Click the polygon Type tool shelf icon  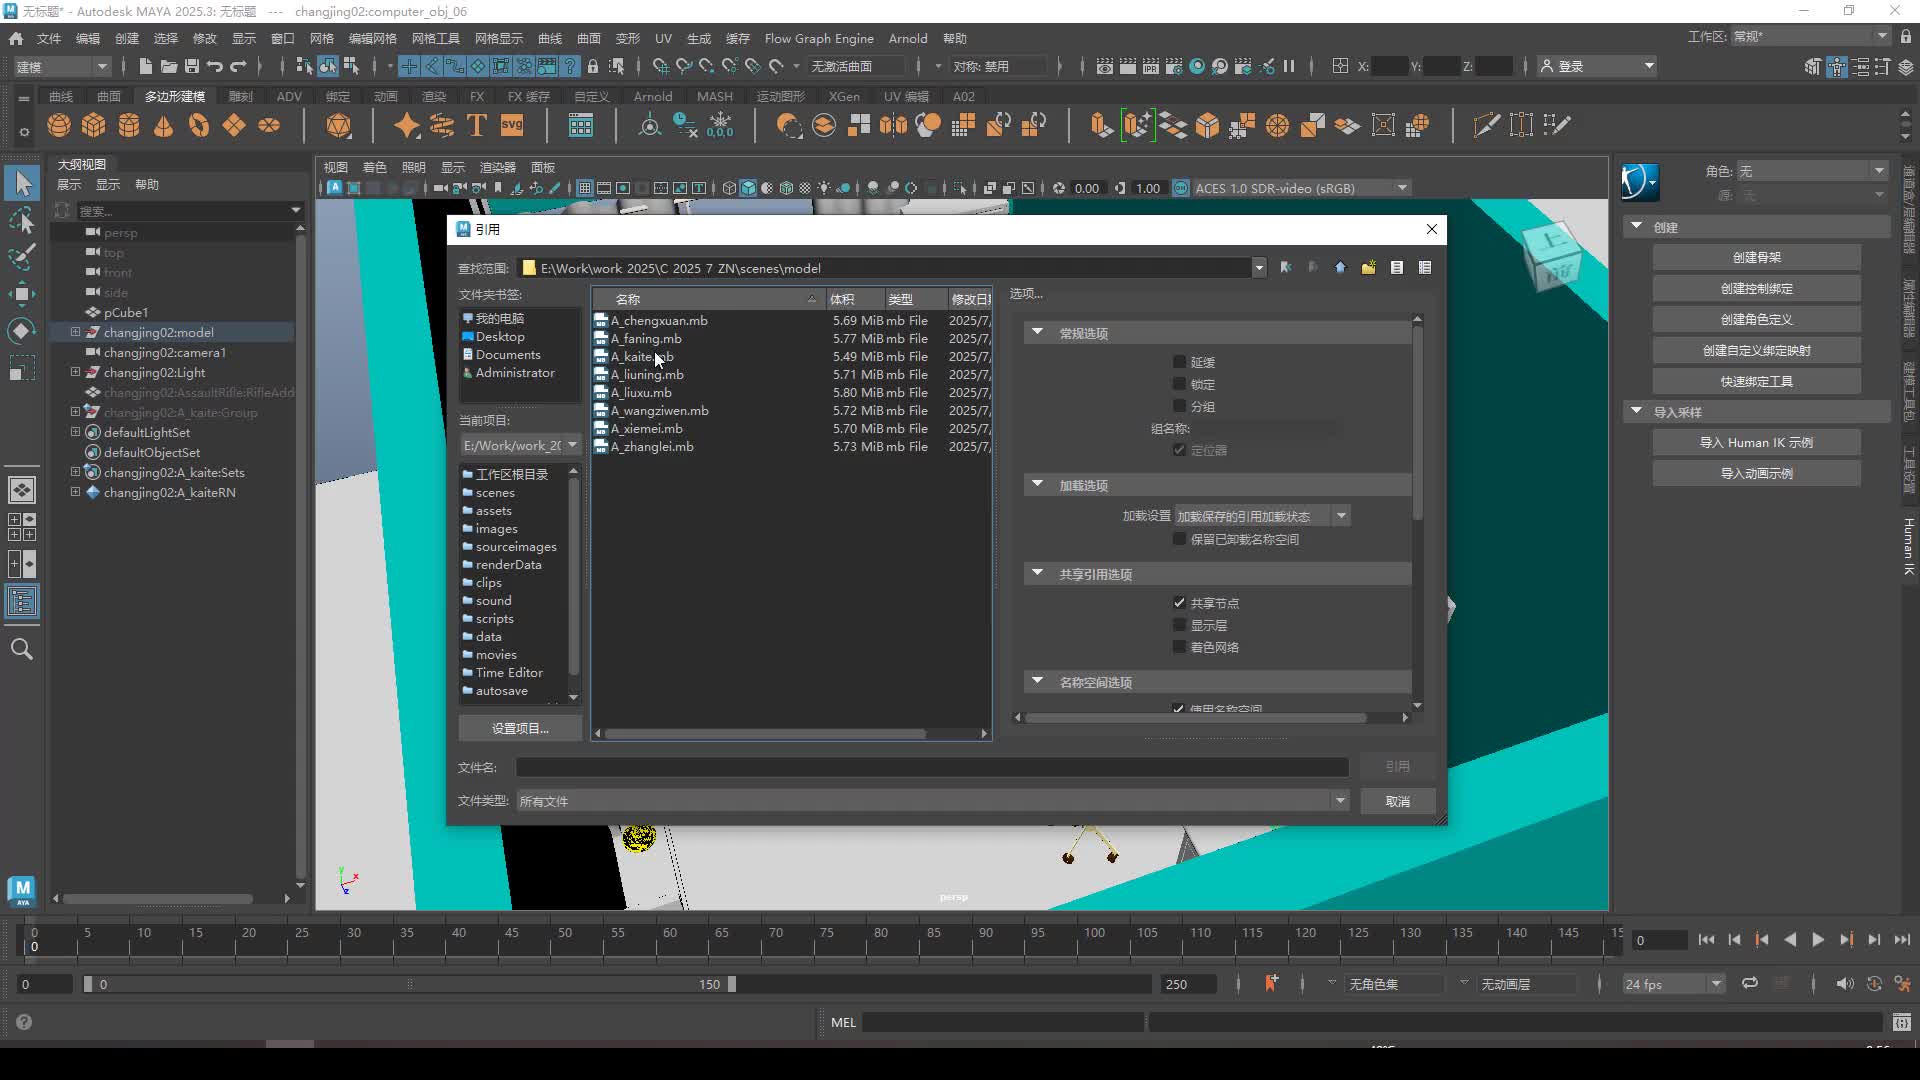[x=477, y=126]
